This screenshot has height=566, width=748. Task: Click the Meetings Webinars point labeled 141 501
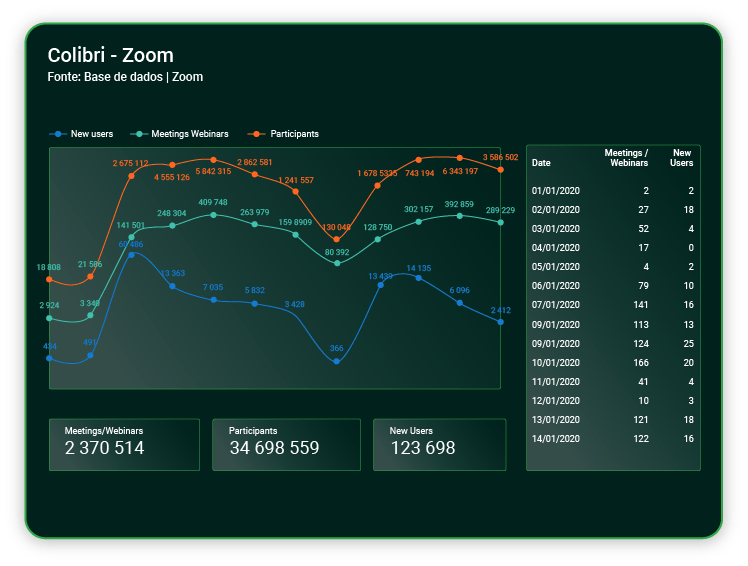click(x=131, y=237)
